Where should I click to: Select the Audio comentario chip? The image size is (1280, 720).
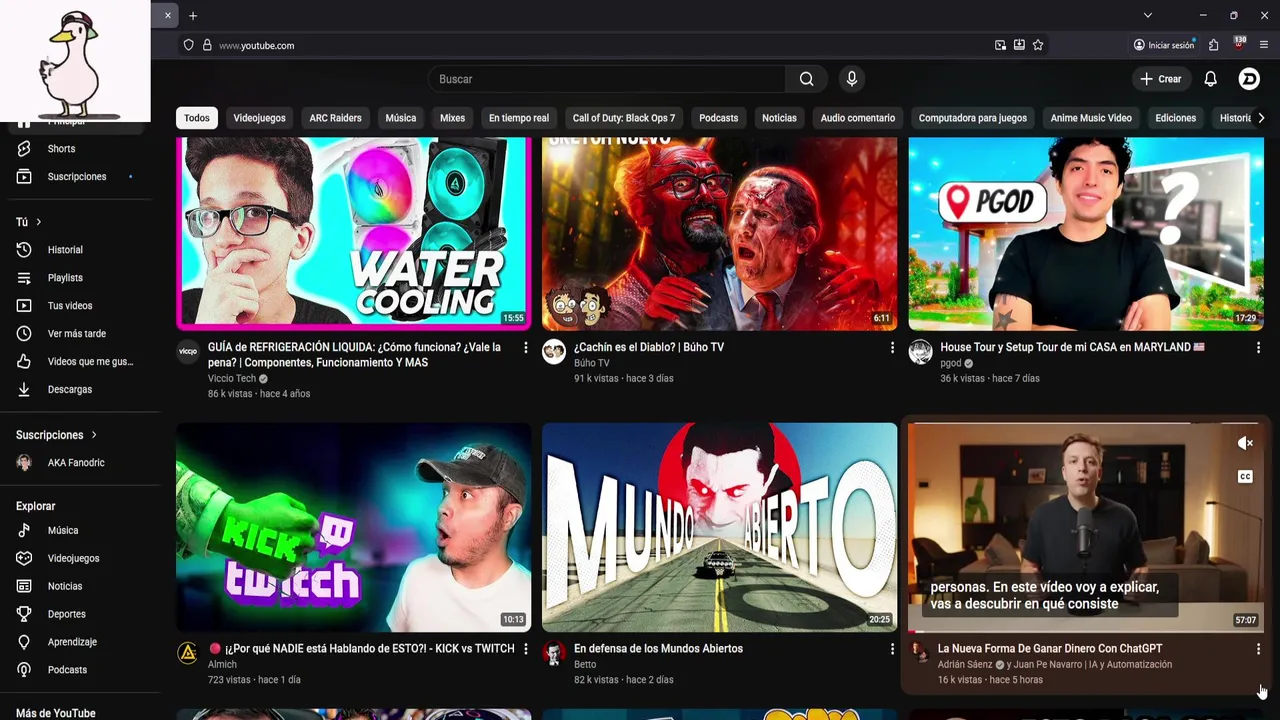pyautogui.click(x=858, y=118)
